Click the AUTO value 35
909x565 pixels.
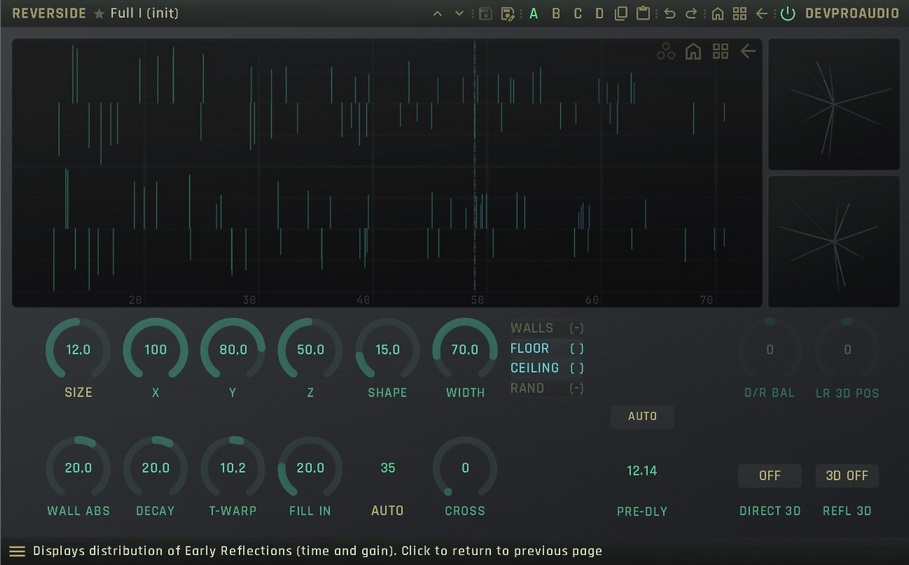click(x=388, y=468)
